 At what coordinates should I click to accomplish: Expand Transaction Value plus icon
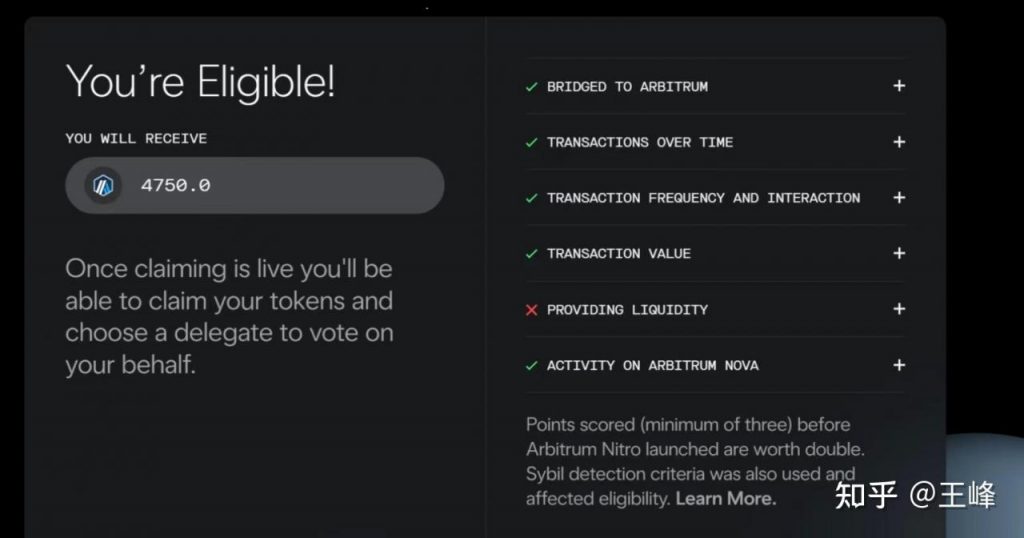click(x=899, y=253)
